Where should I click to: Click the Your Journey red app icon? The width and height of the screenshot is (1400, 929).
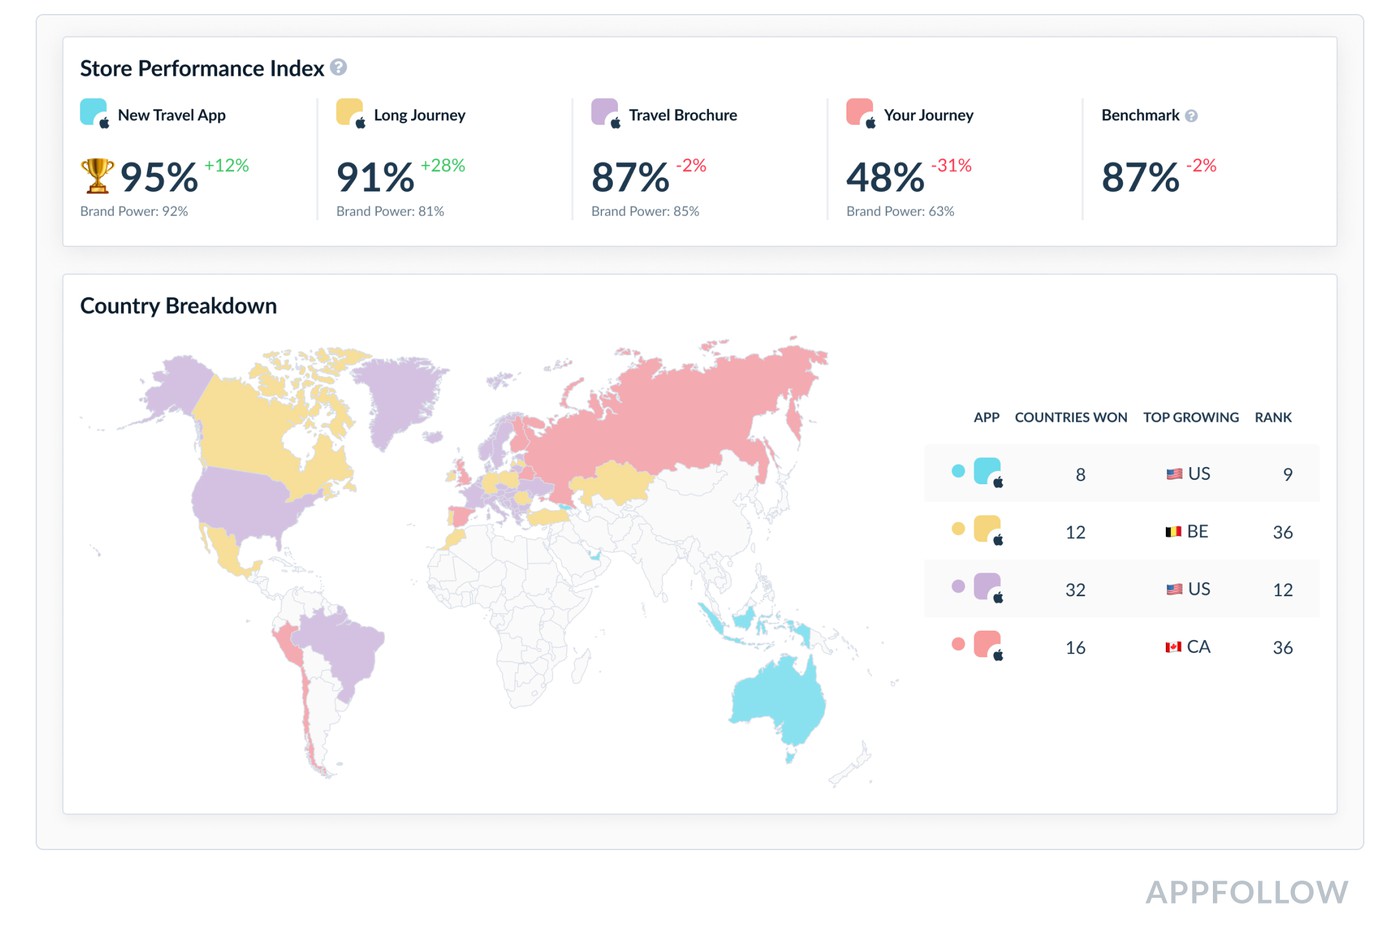click(860, 112)
